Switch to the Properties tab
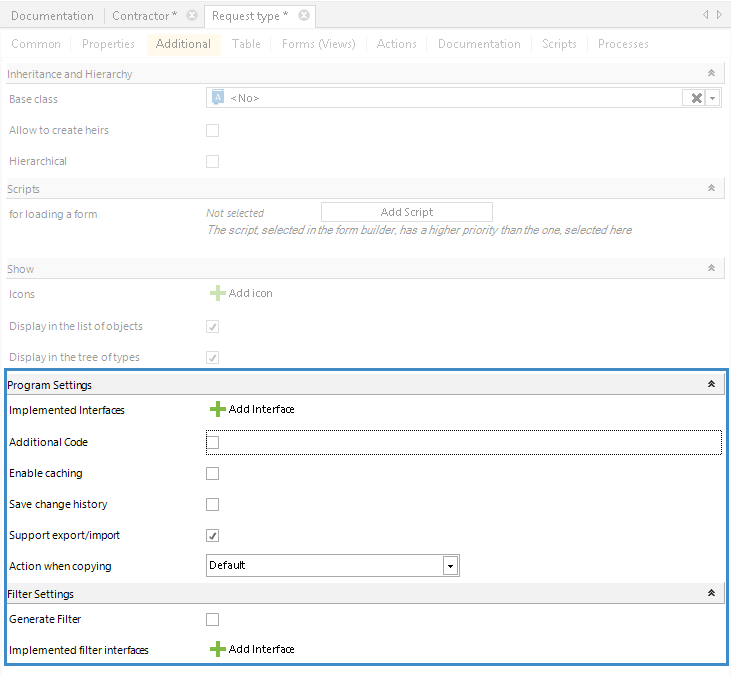The image size is (731, 676). [x=108, y=44]
